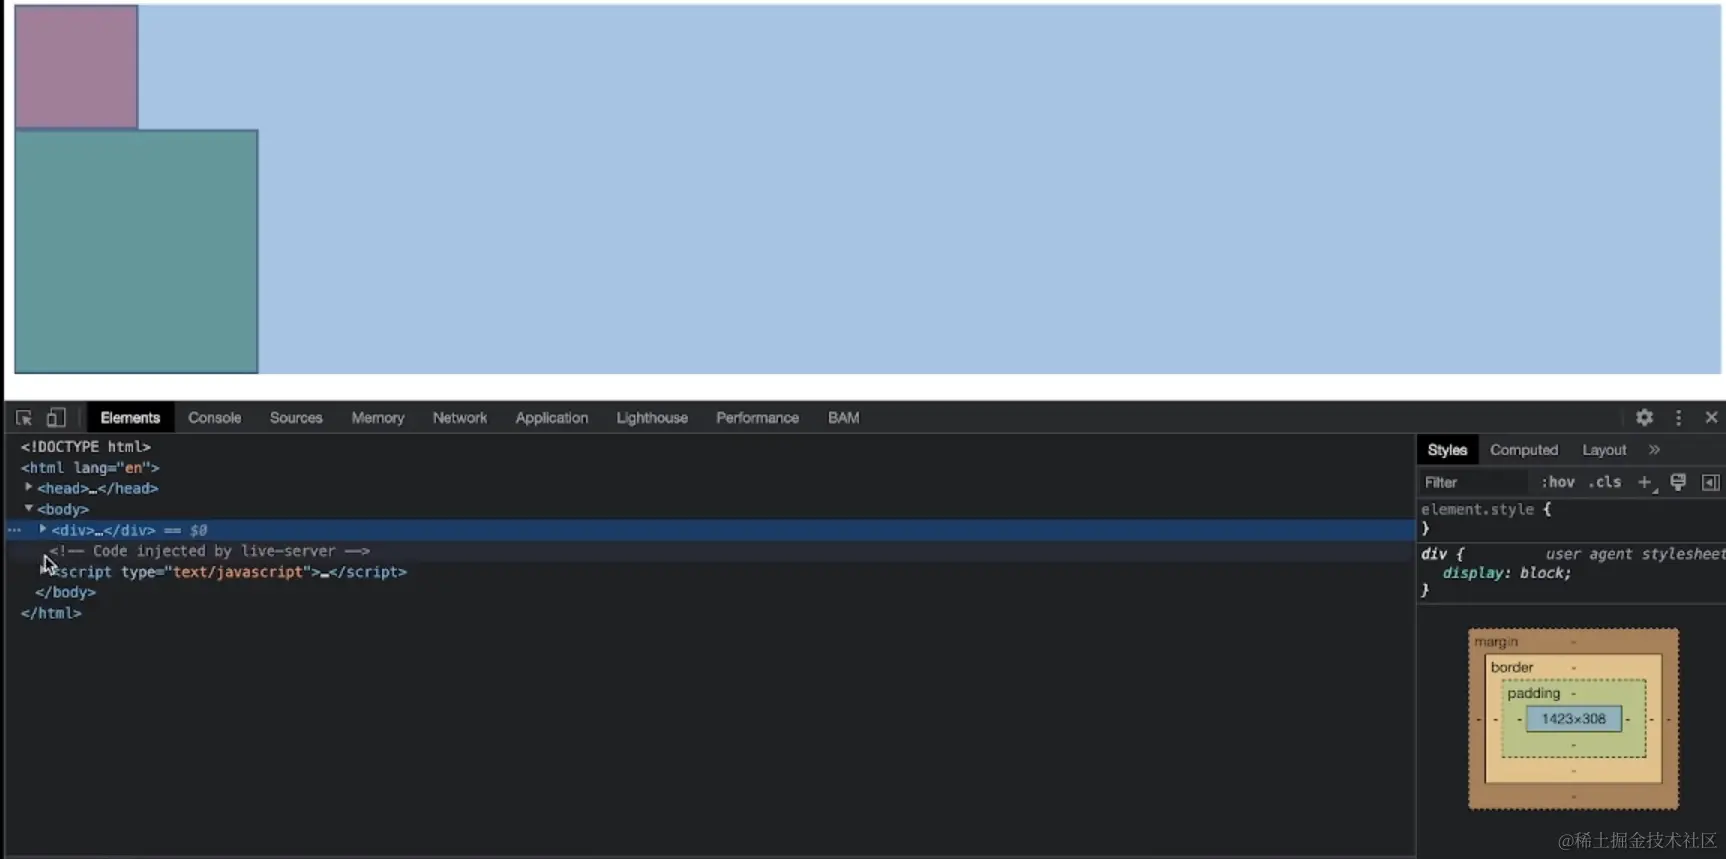Click the small purple square on page
Viewport: 1726px width, 859px height.
tap(76, 67)
